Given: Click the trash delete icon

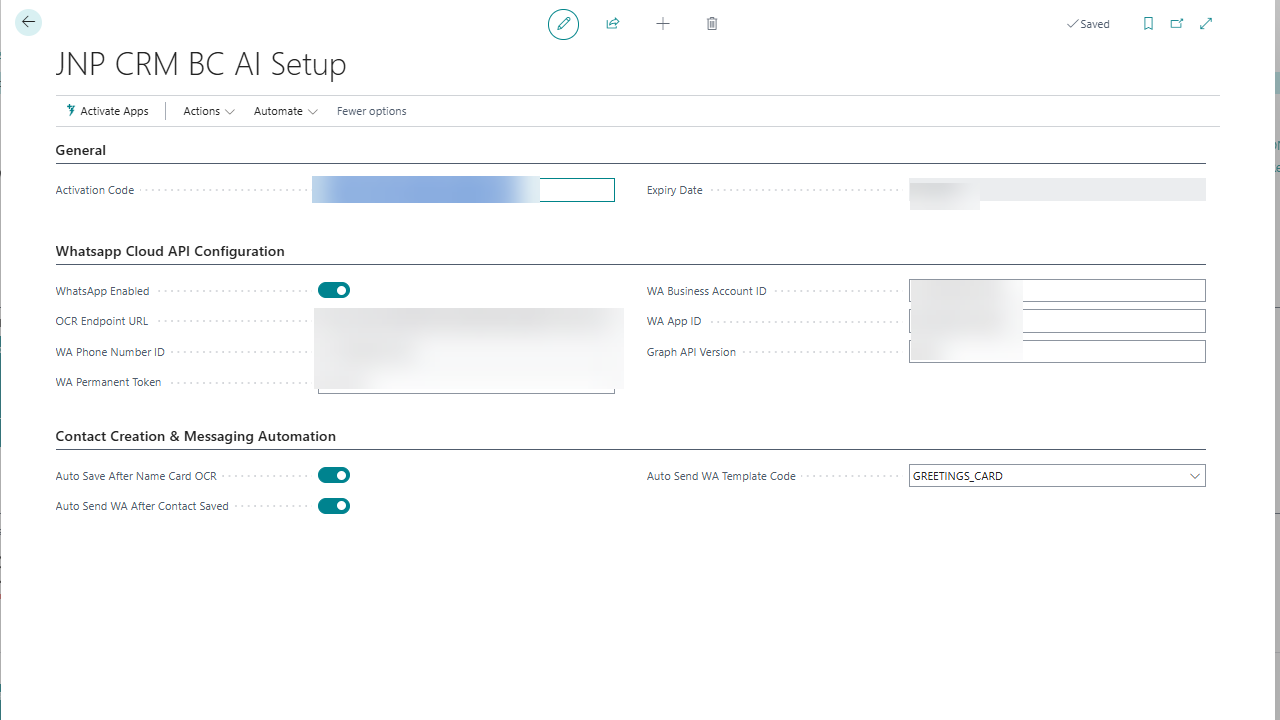Looking at the screenshot, I should (712, 24).
